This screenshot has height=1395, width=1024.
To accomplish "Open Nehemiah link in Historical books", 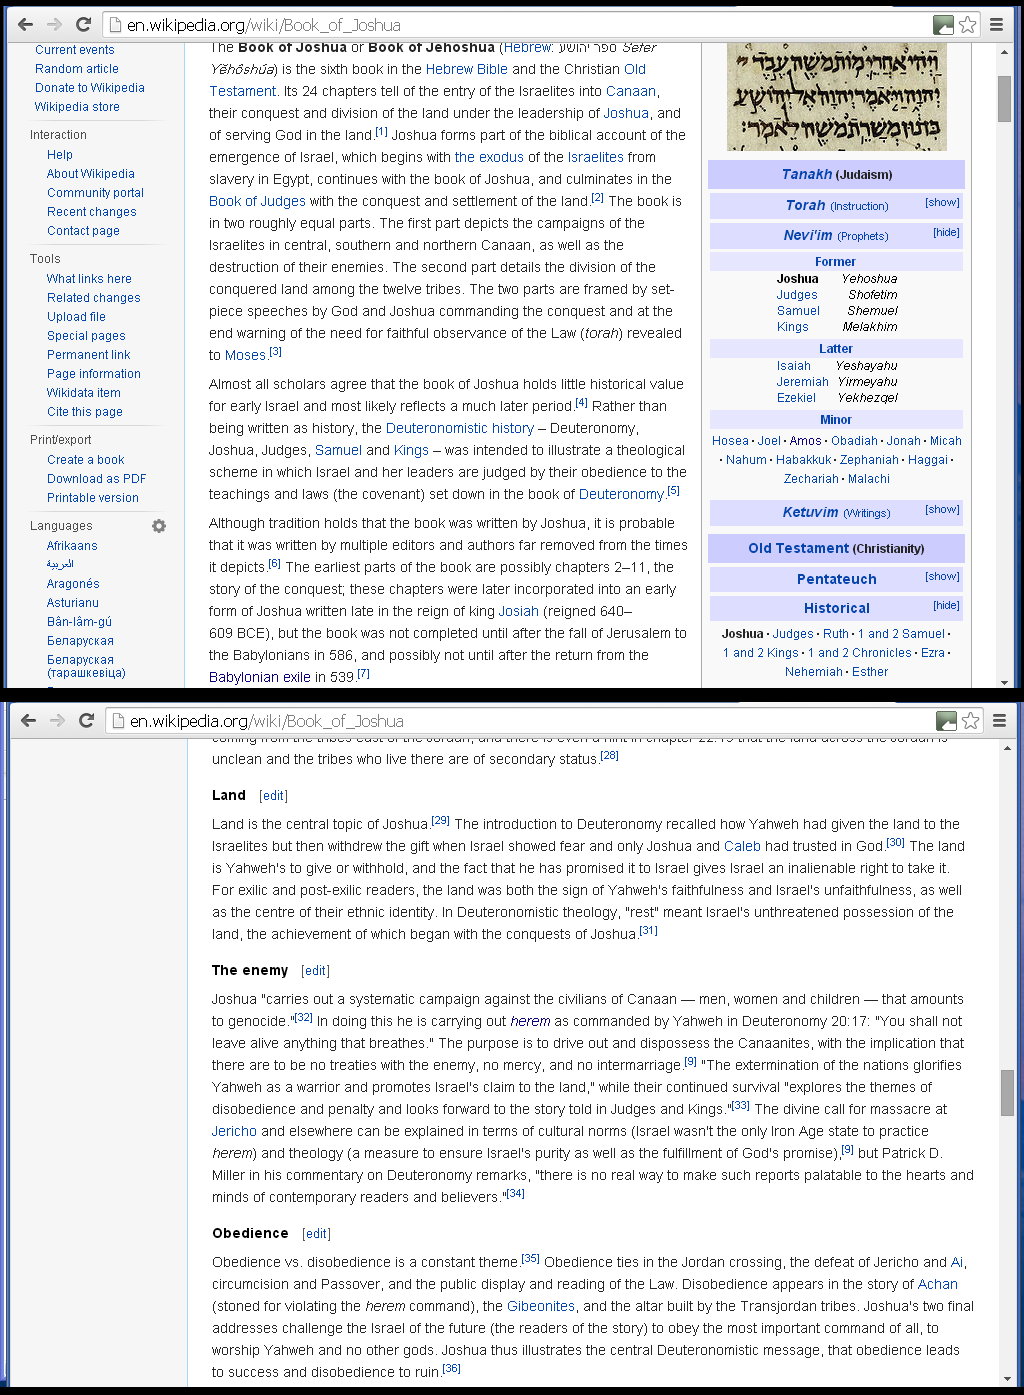I will coord(814,672).
